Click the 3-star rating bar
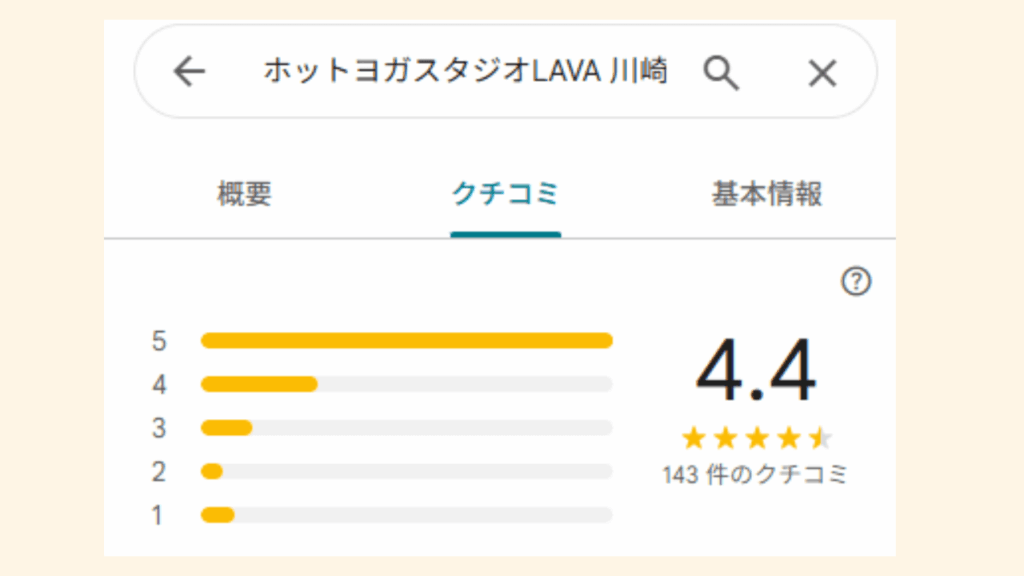 [x=406, y=428]
